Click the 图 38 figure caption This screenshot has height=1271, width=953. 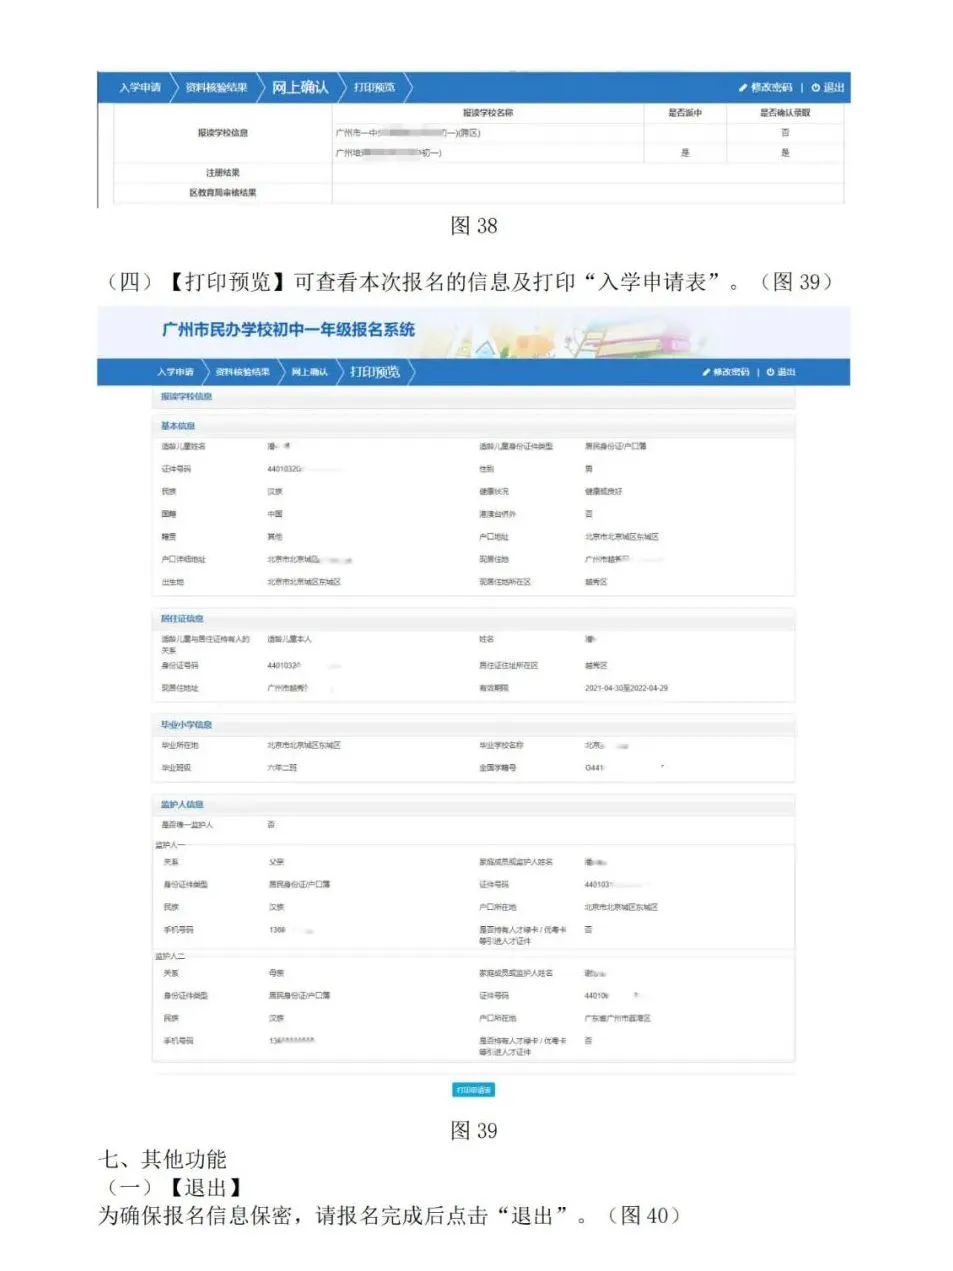[474, 226]
